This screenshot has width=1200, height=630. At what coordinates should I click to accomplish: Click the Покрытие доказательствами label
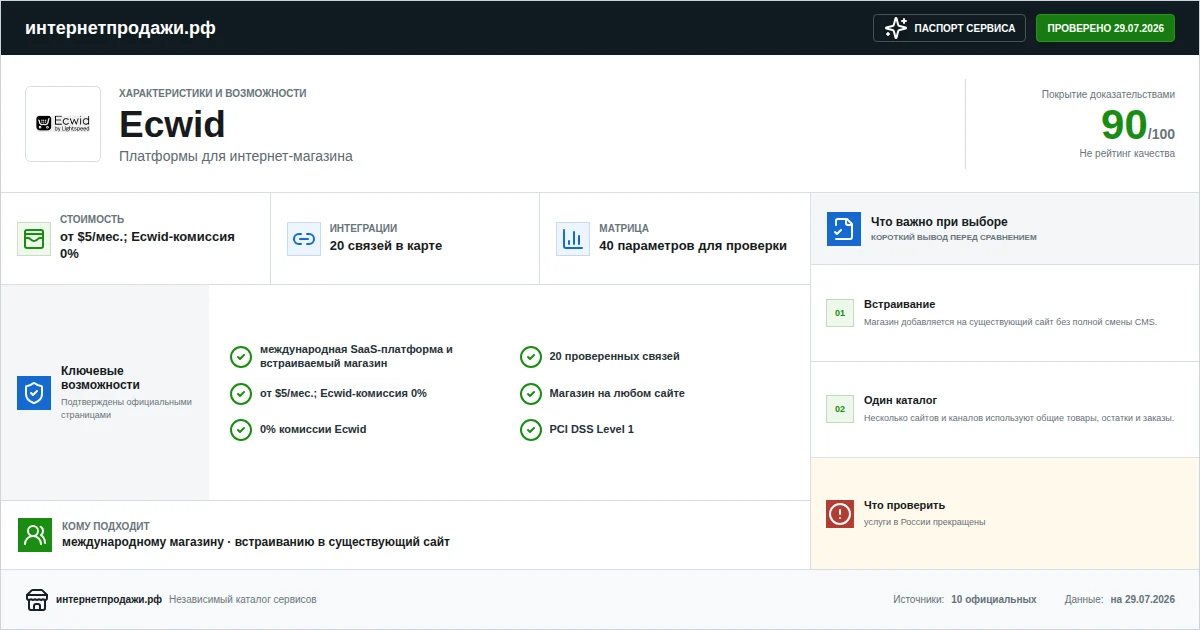(1109, 94)
